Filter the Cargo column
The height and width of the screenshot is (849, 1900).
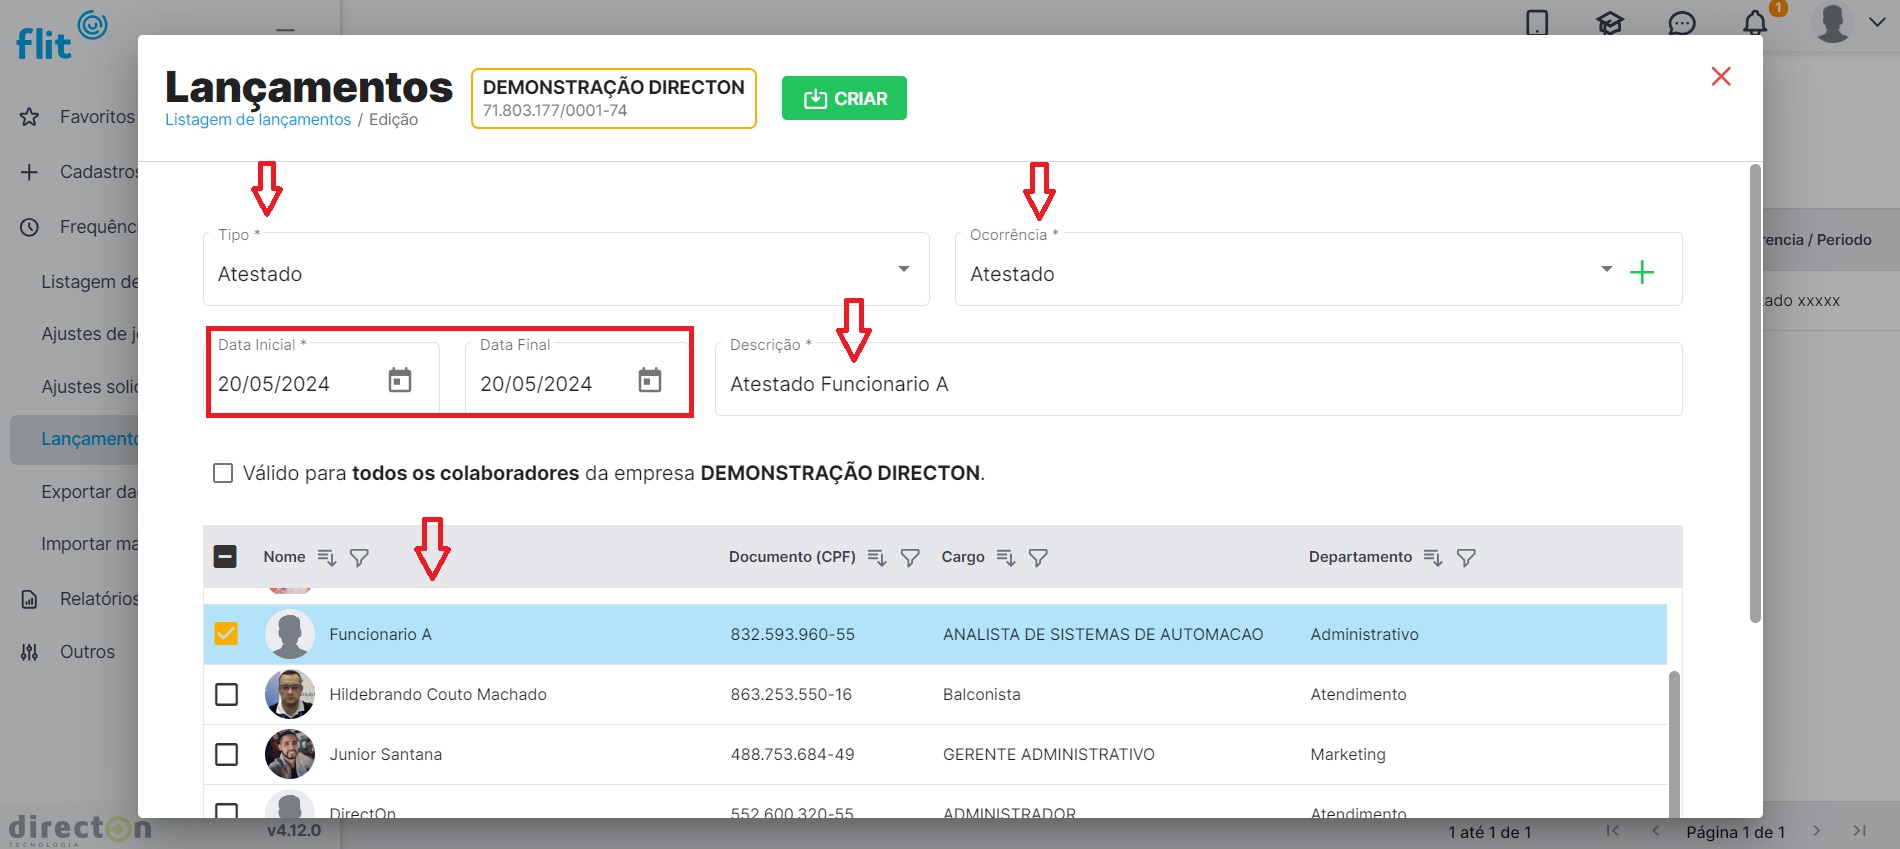[1039, 557]
